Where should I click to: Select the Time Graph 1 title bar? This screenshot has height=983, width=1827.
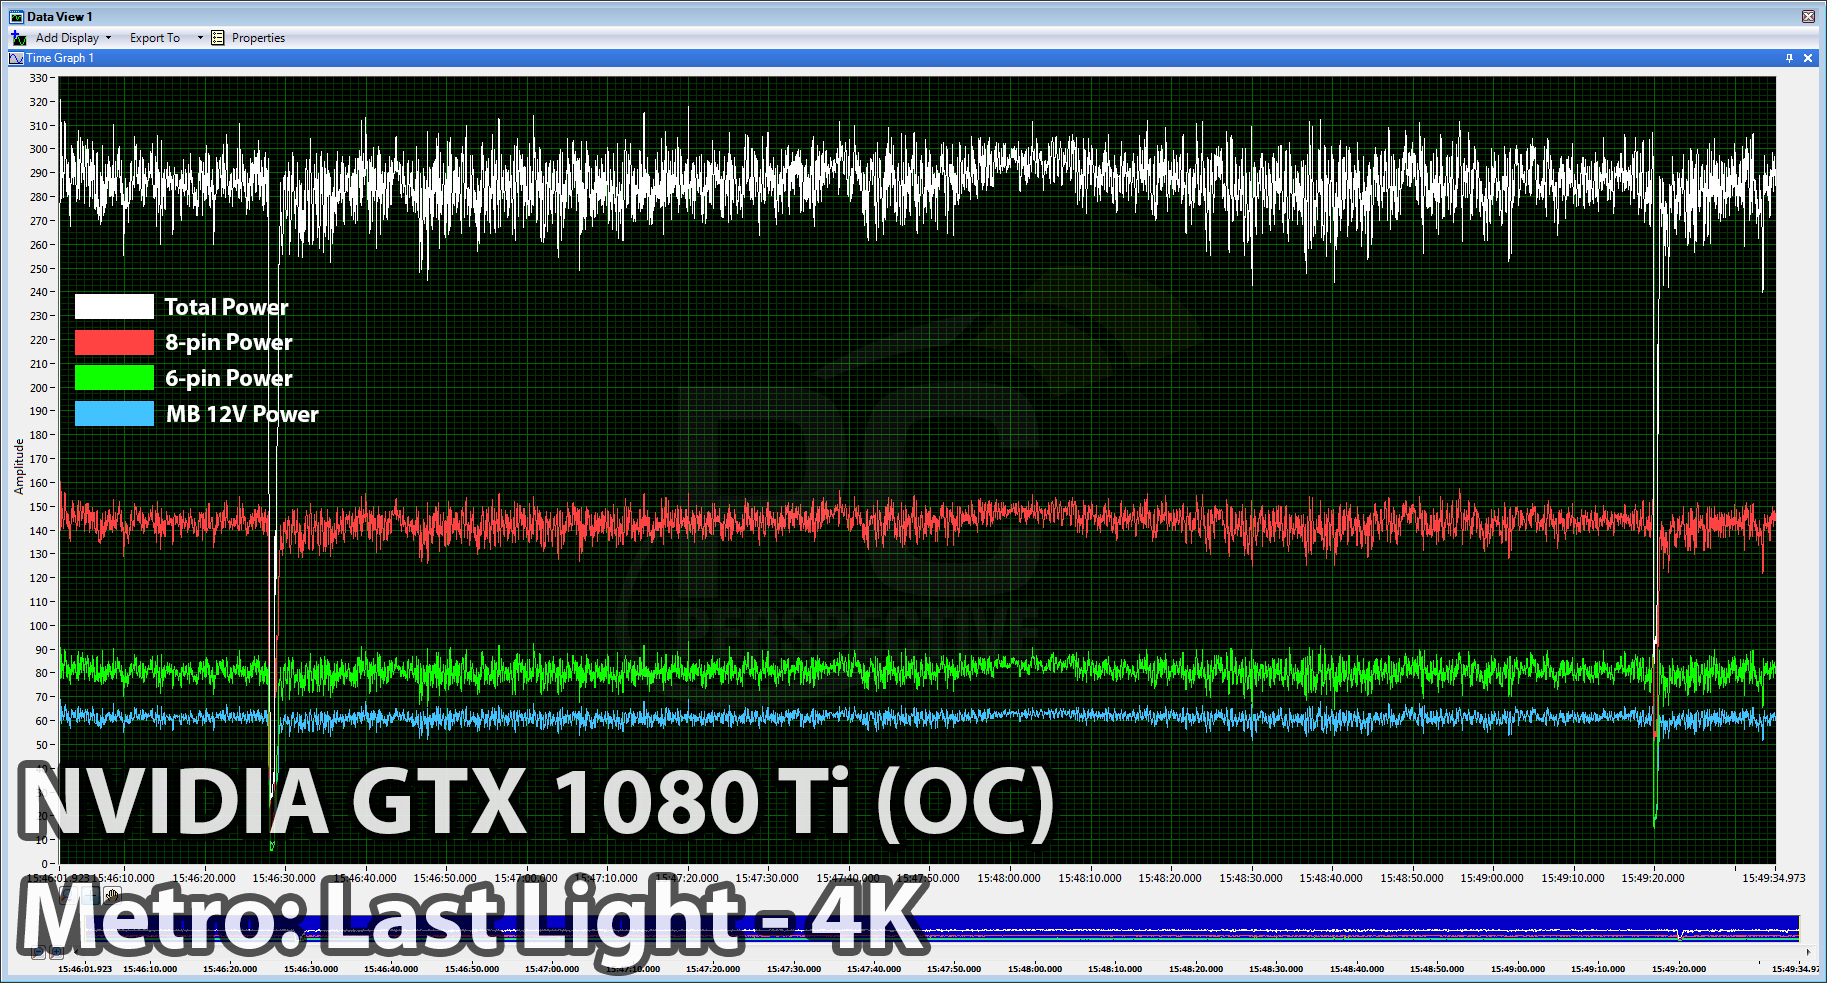tap(913, 58)
